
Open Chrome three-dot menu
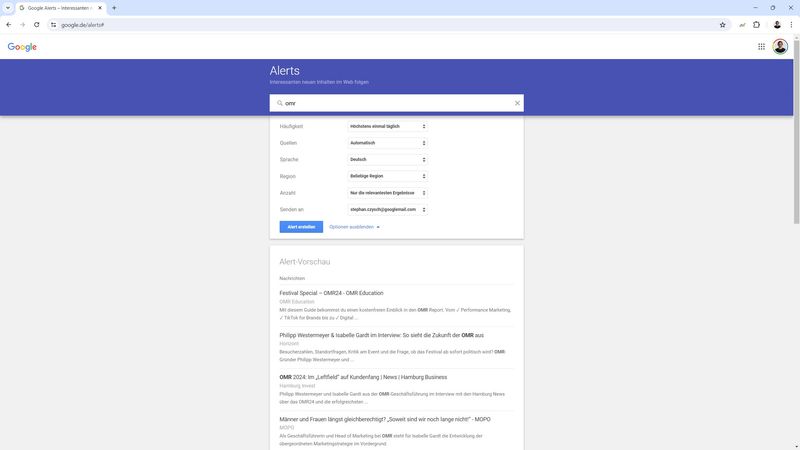[791, 24]
